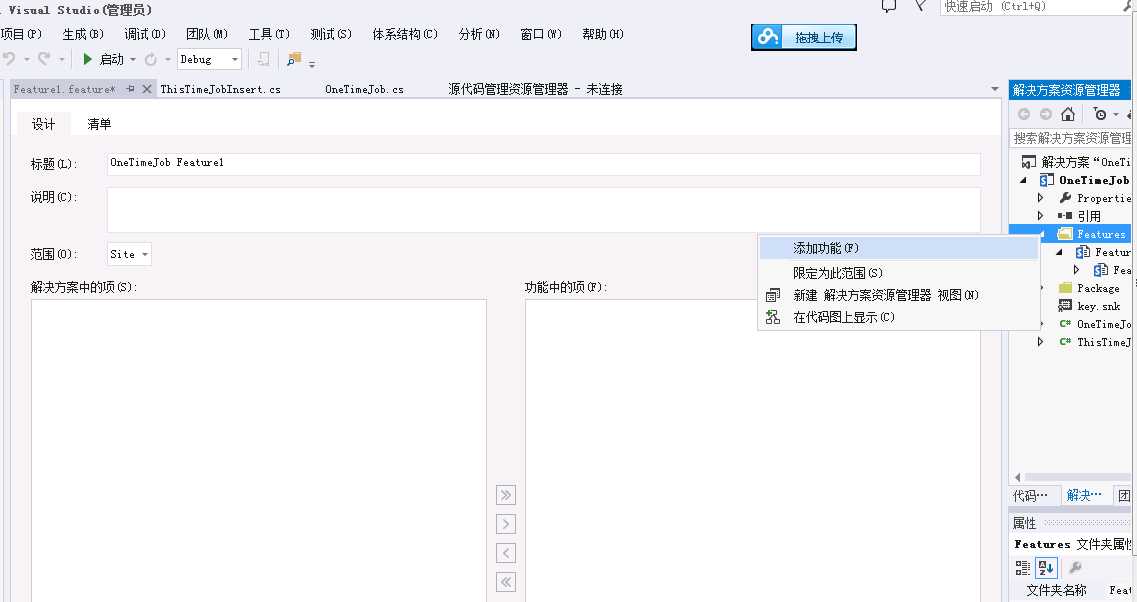1137x602 pixels.
Task: Click Solution Explorer forward arrow
Action: point(1045,114)
